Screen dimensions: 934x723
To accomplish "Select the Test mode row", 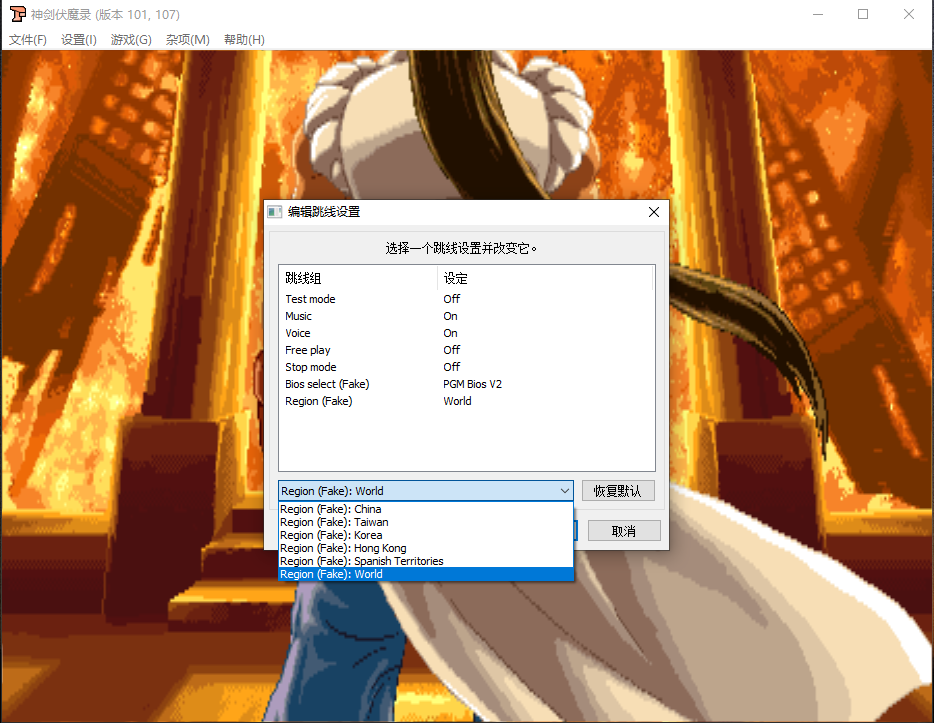I will (467, 299).
